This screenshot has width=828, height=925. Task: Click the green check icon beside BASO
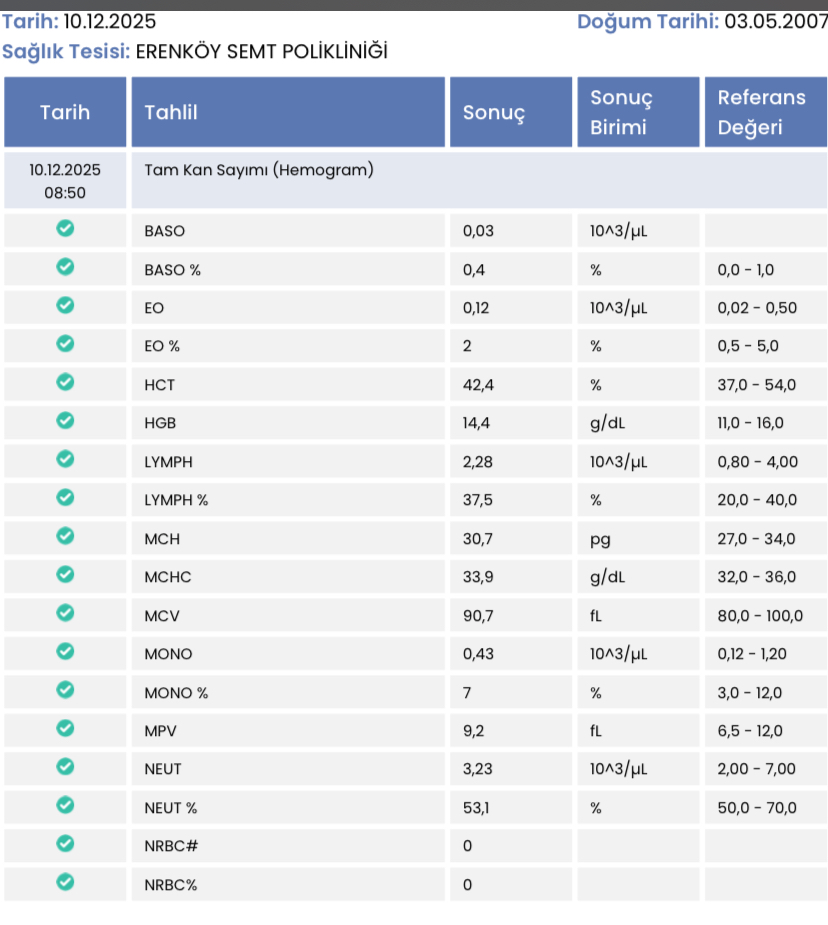[x=65, y=228]
